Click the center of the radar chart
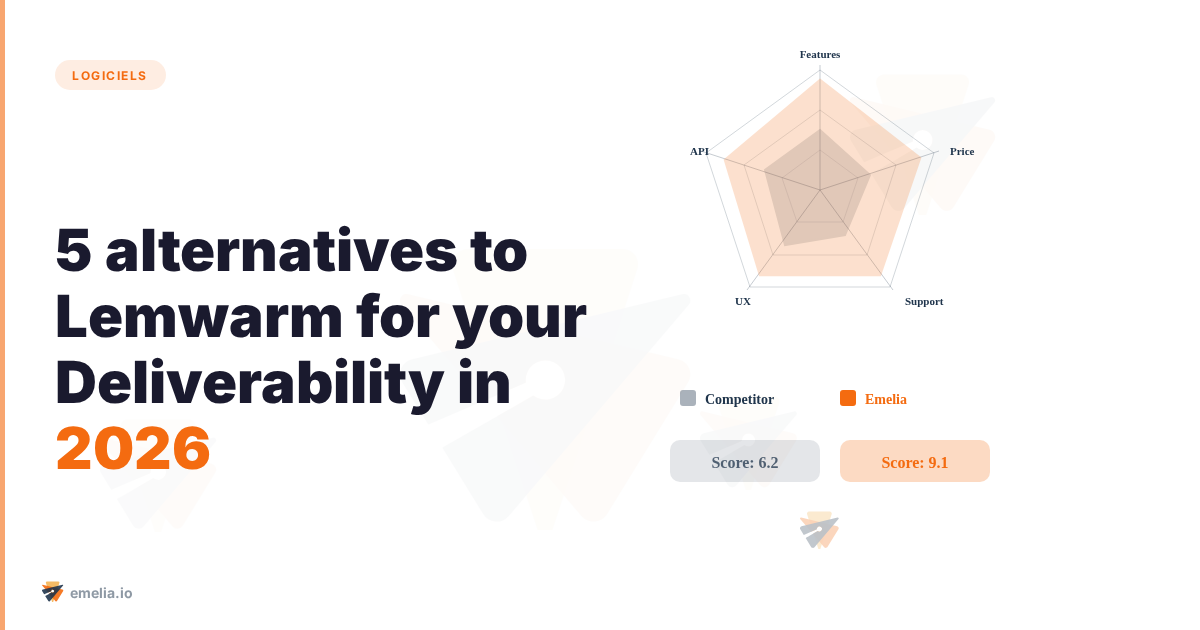1200x630 pixels. pos(820,189)
